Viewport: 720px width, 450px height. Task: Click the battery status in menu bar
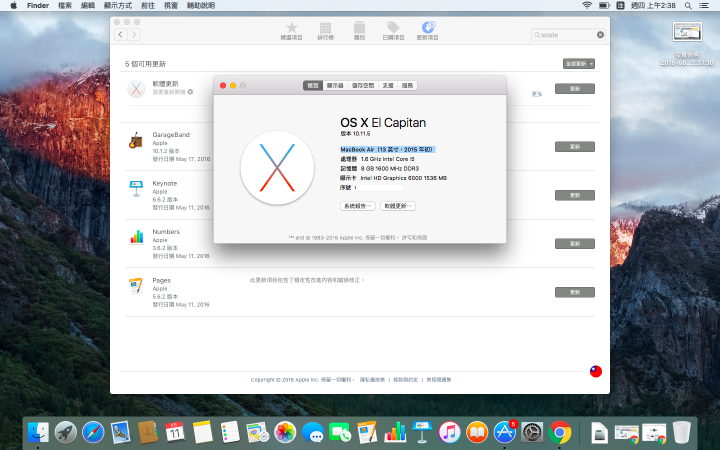pyautogui.click(x=604, y=6)
